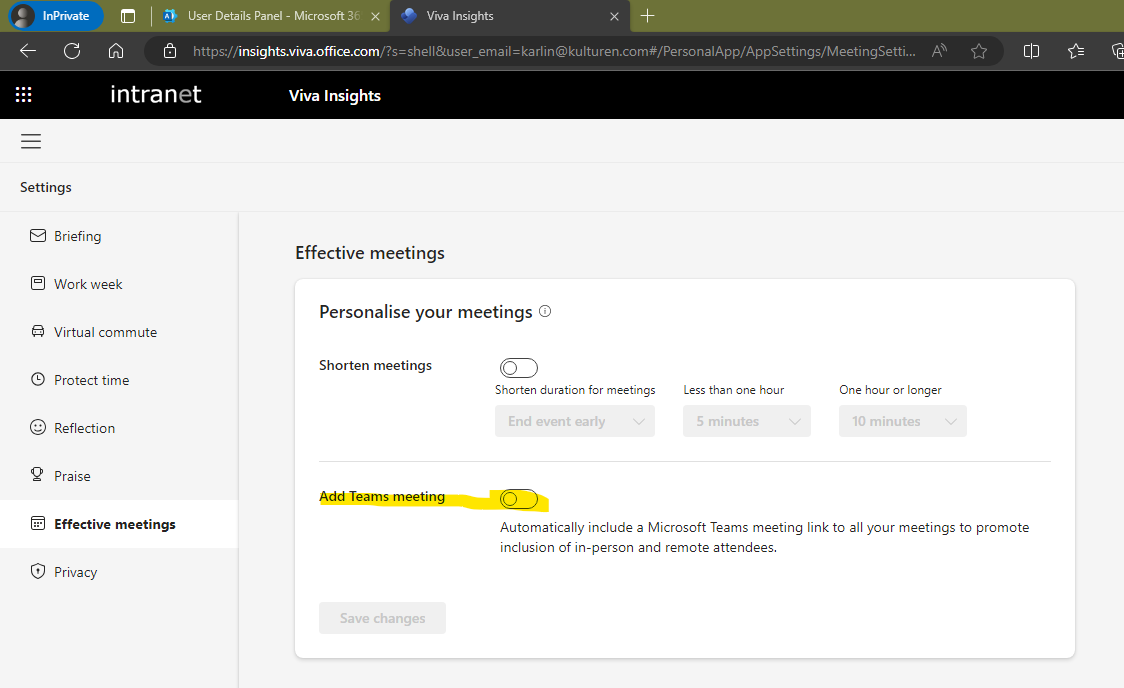Image resolution: width=1124 pixels, height=688 pixels.
Task: Open the 10 minutes dropdown
Action: pyautogui.click(x=903, y=421)
